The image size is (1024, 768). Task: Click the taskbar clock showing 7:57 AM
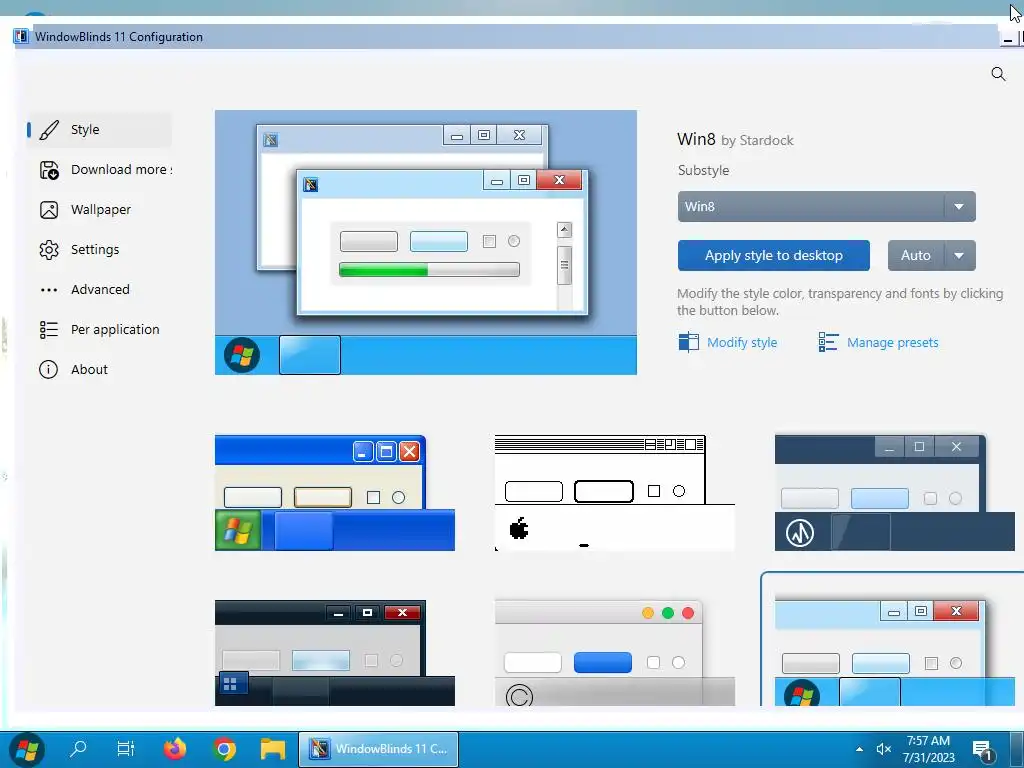click(928, 749)
